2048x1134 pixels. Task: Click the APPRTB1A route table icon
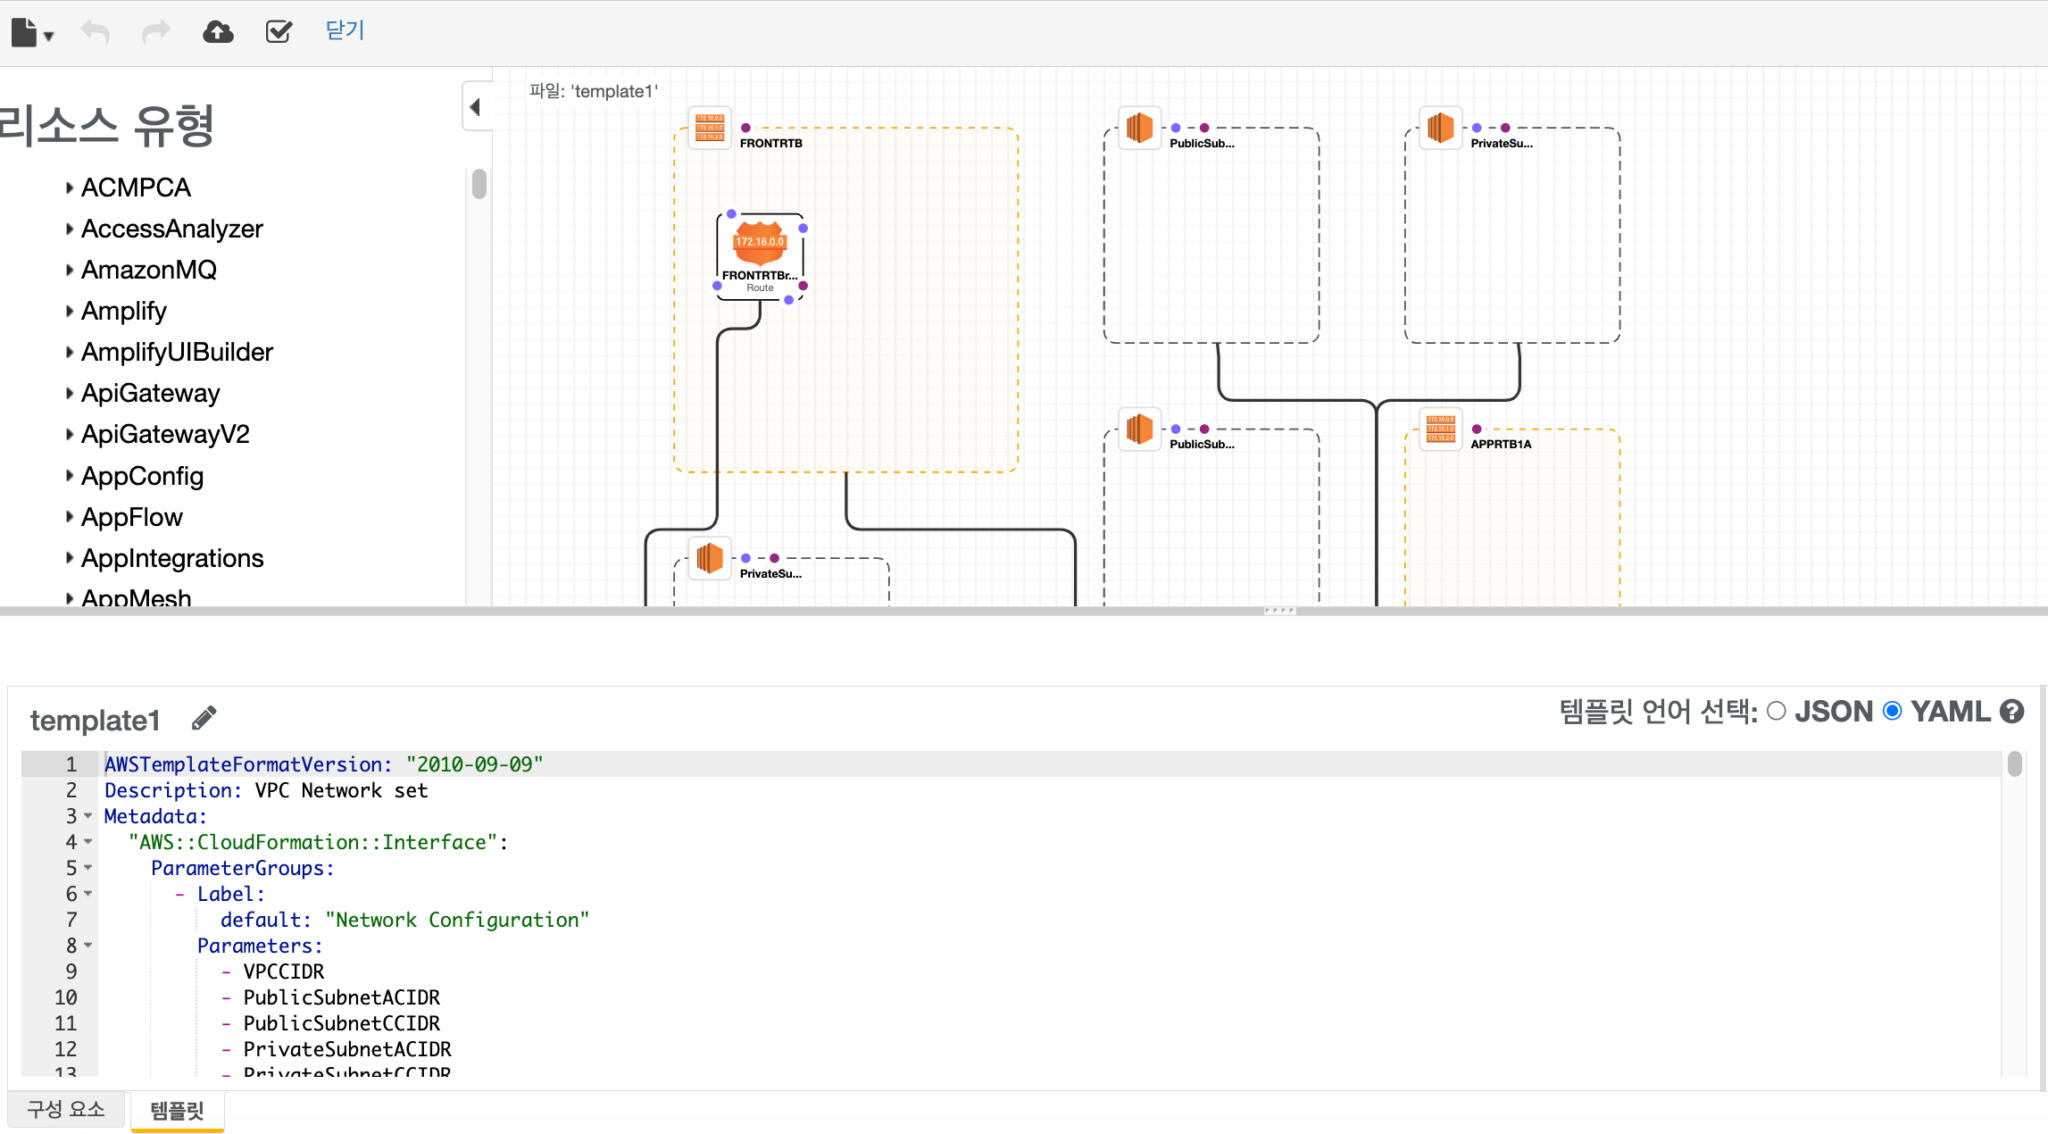(x=1440, y=429)
